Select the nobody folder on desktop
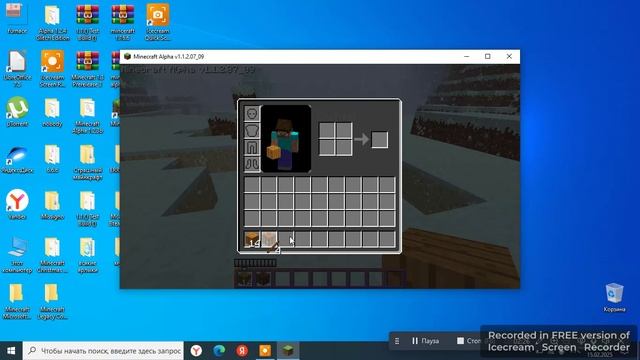This screenshot has height=360, width=640. [x=52, y=112]
